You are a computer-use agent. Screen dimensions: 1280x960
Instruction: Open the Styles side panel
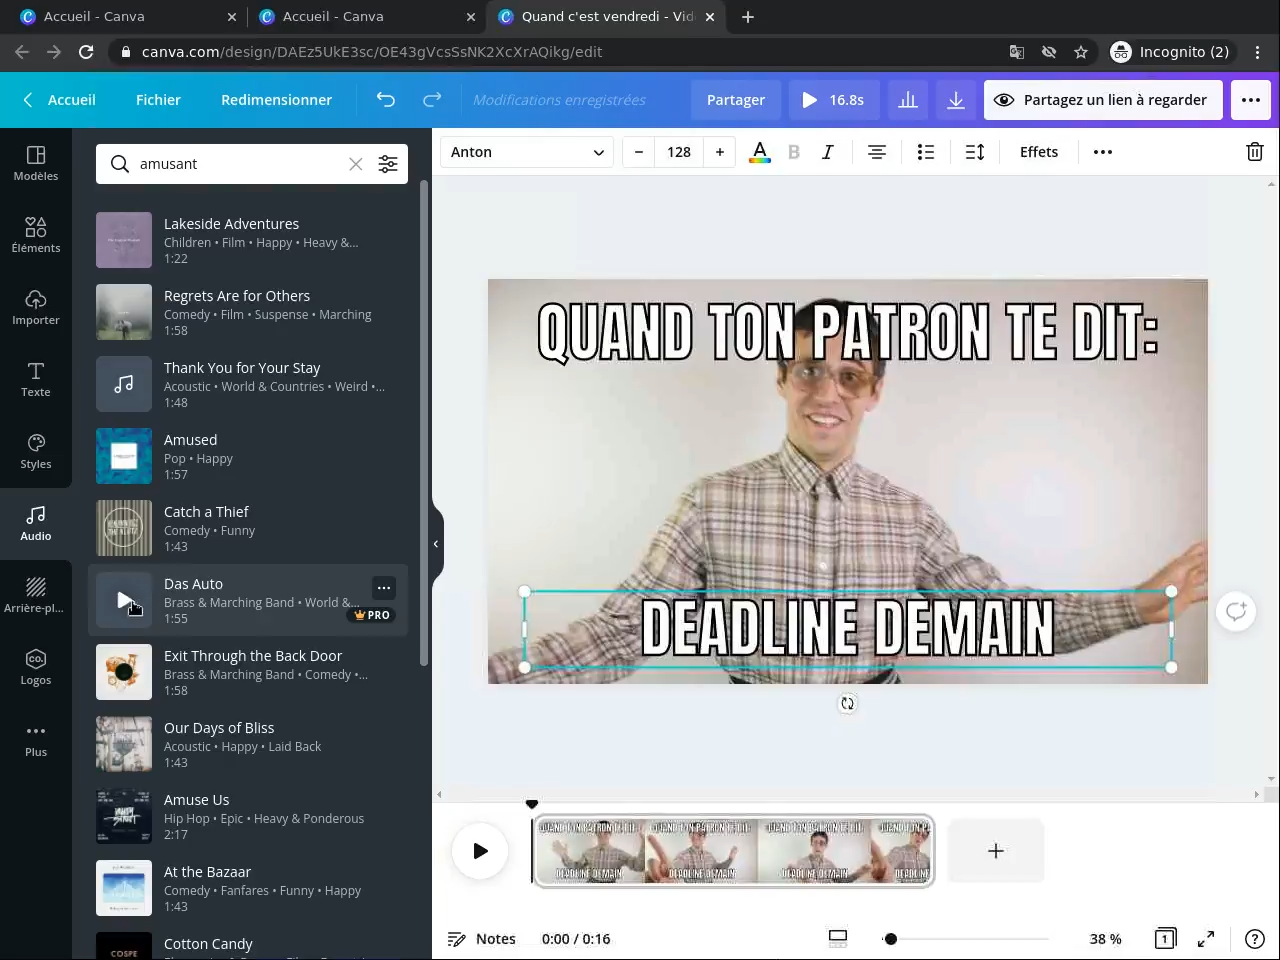click(x=36, y=451)
